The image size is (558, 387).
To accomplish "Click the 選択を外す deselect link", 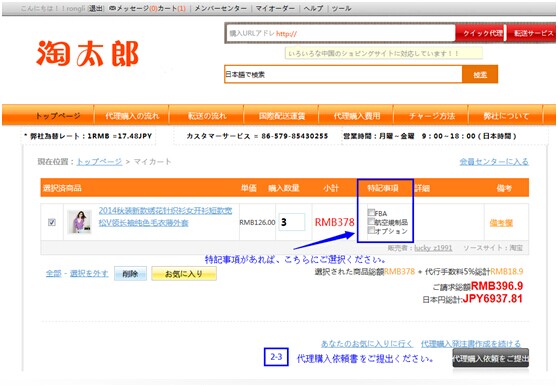I will 89,273.
